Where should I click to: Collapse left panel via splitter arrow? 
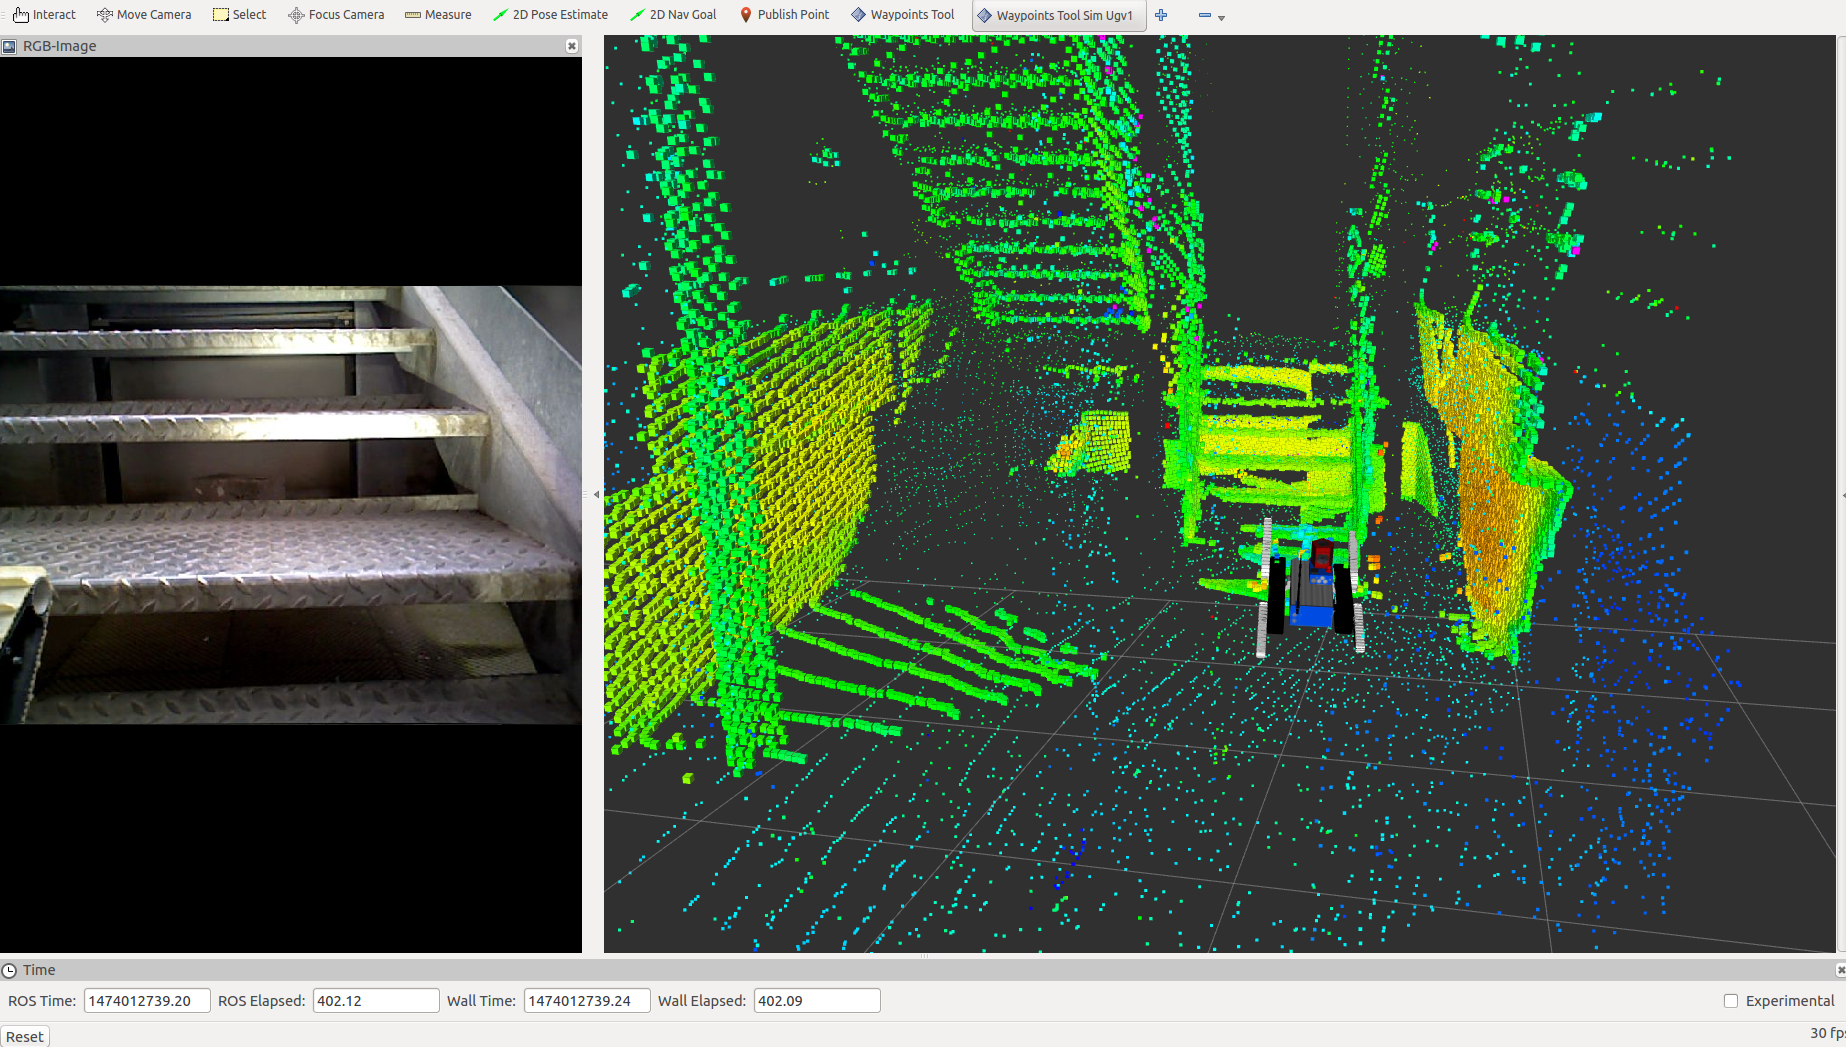point(596,494)
